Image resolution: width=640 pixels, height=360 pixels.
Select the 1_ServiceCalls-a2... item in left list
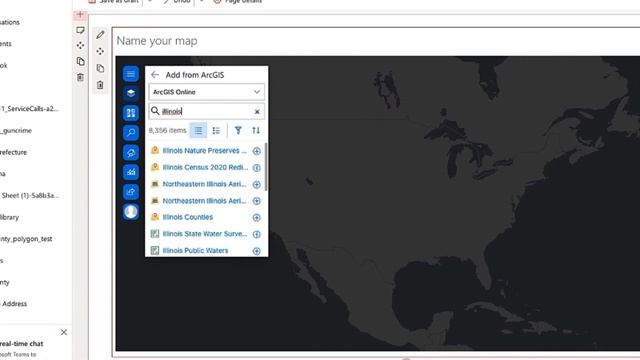pos(29,109)
